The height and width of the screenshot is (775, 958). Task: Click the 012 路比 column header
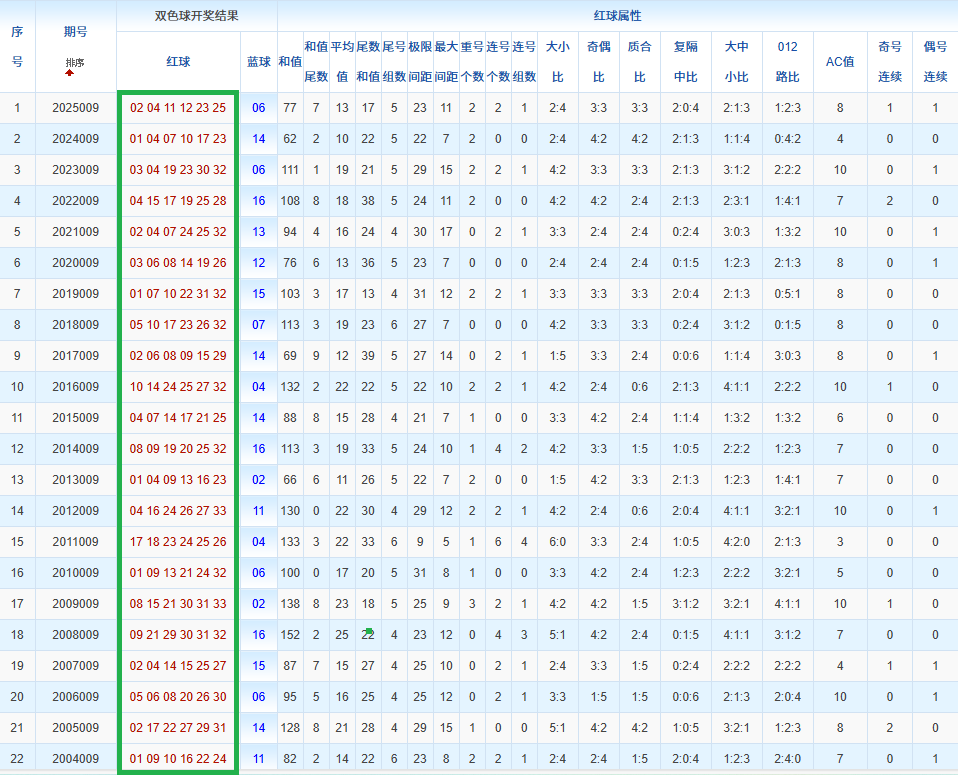[x=788, y=61]
